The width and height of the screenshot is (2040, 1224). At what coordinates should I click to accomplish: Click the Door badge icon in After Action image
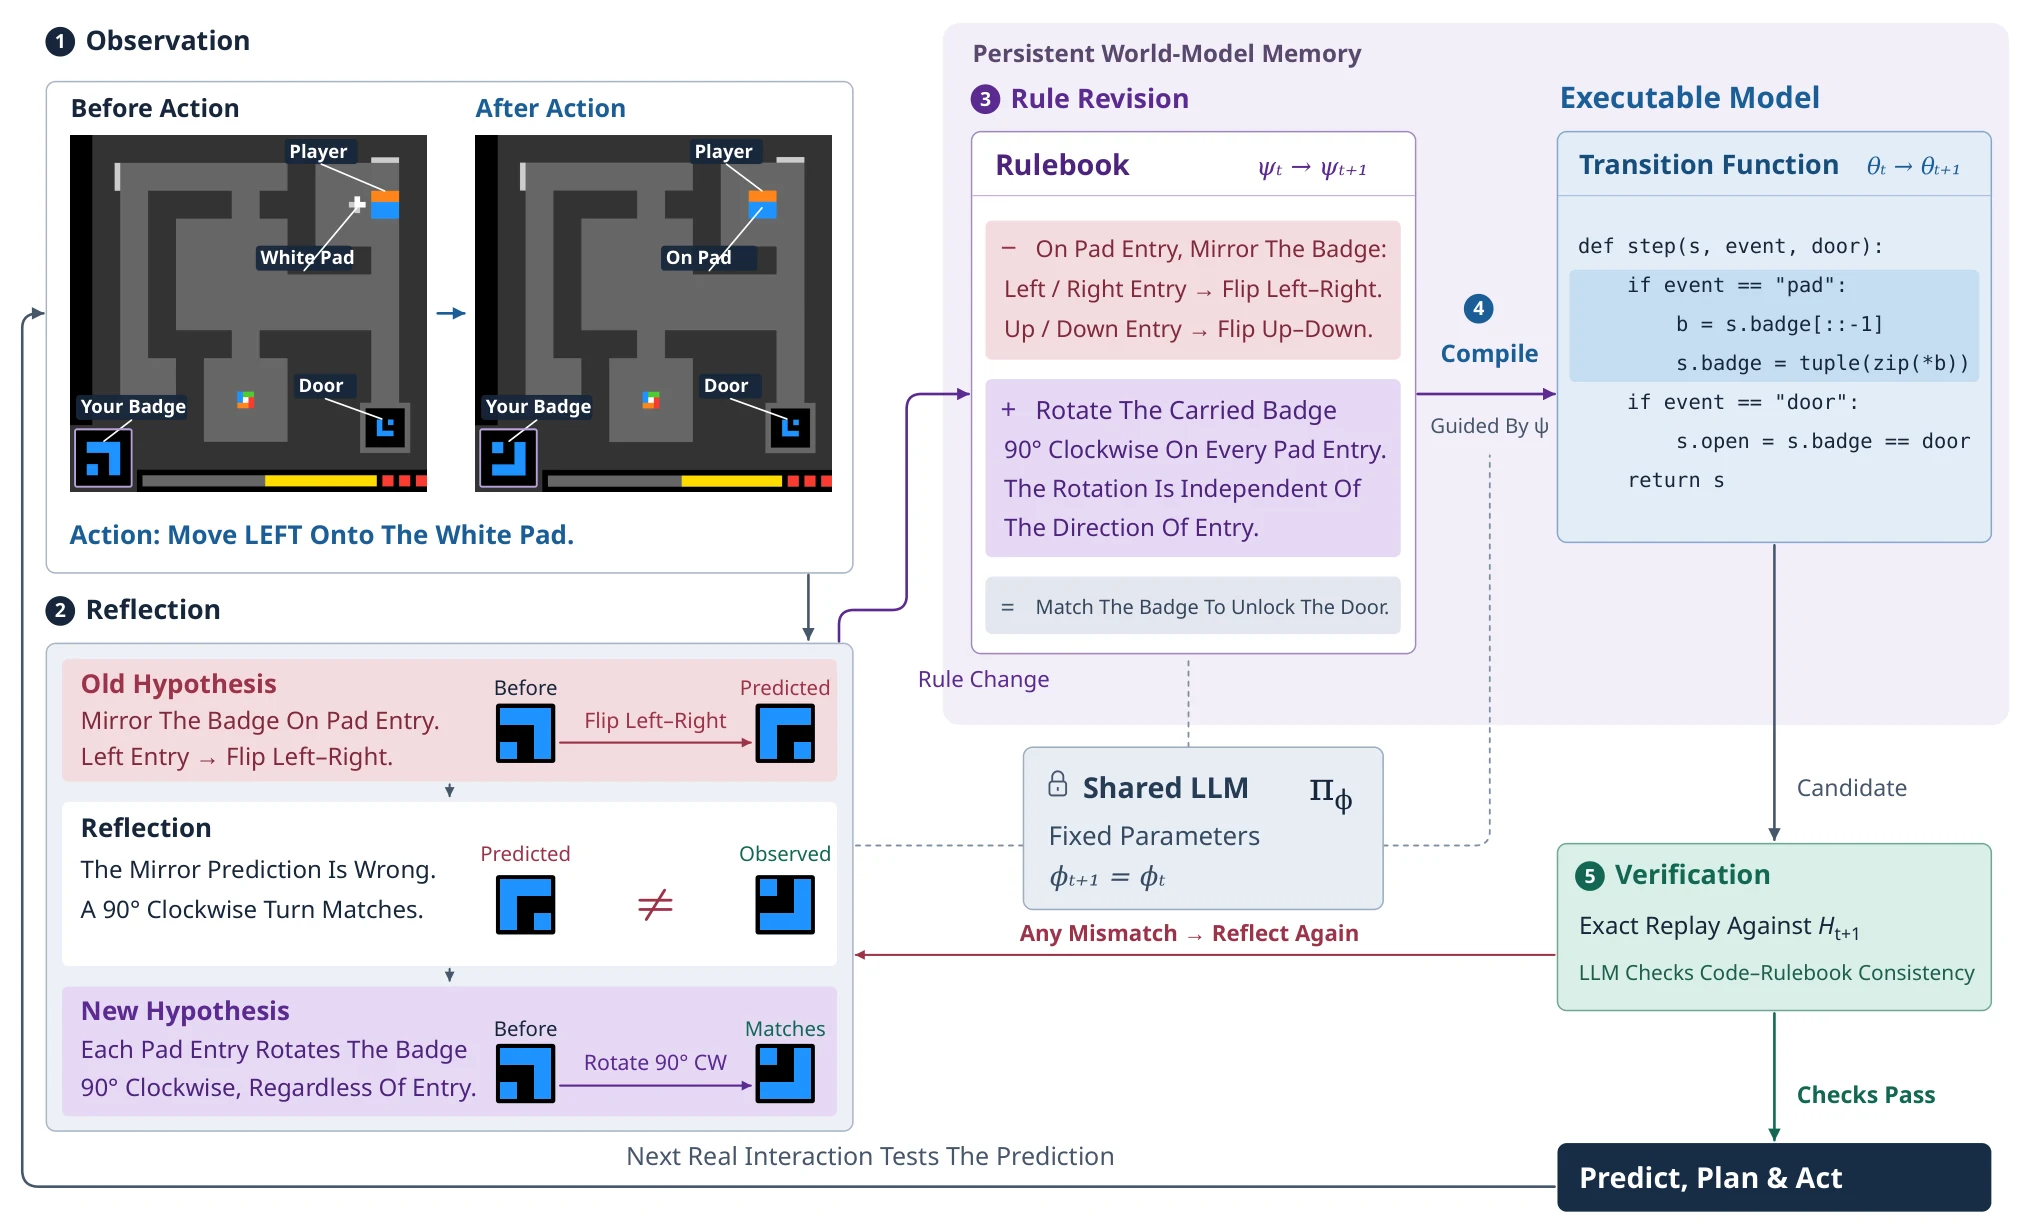(x=791, y=428)
